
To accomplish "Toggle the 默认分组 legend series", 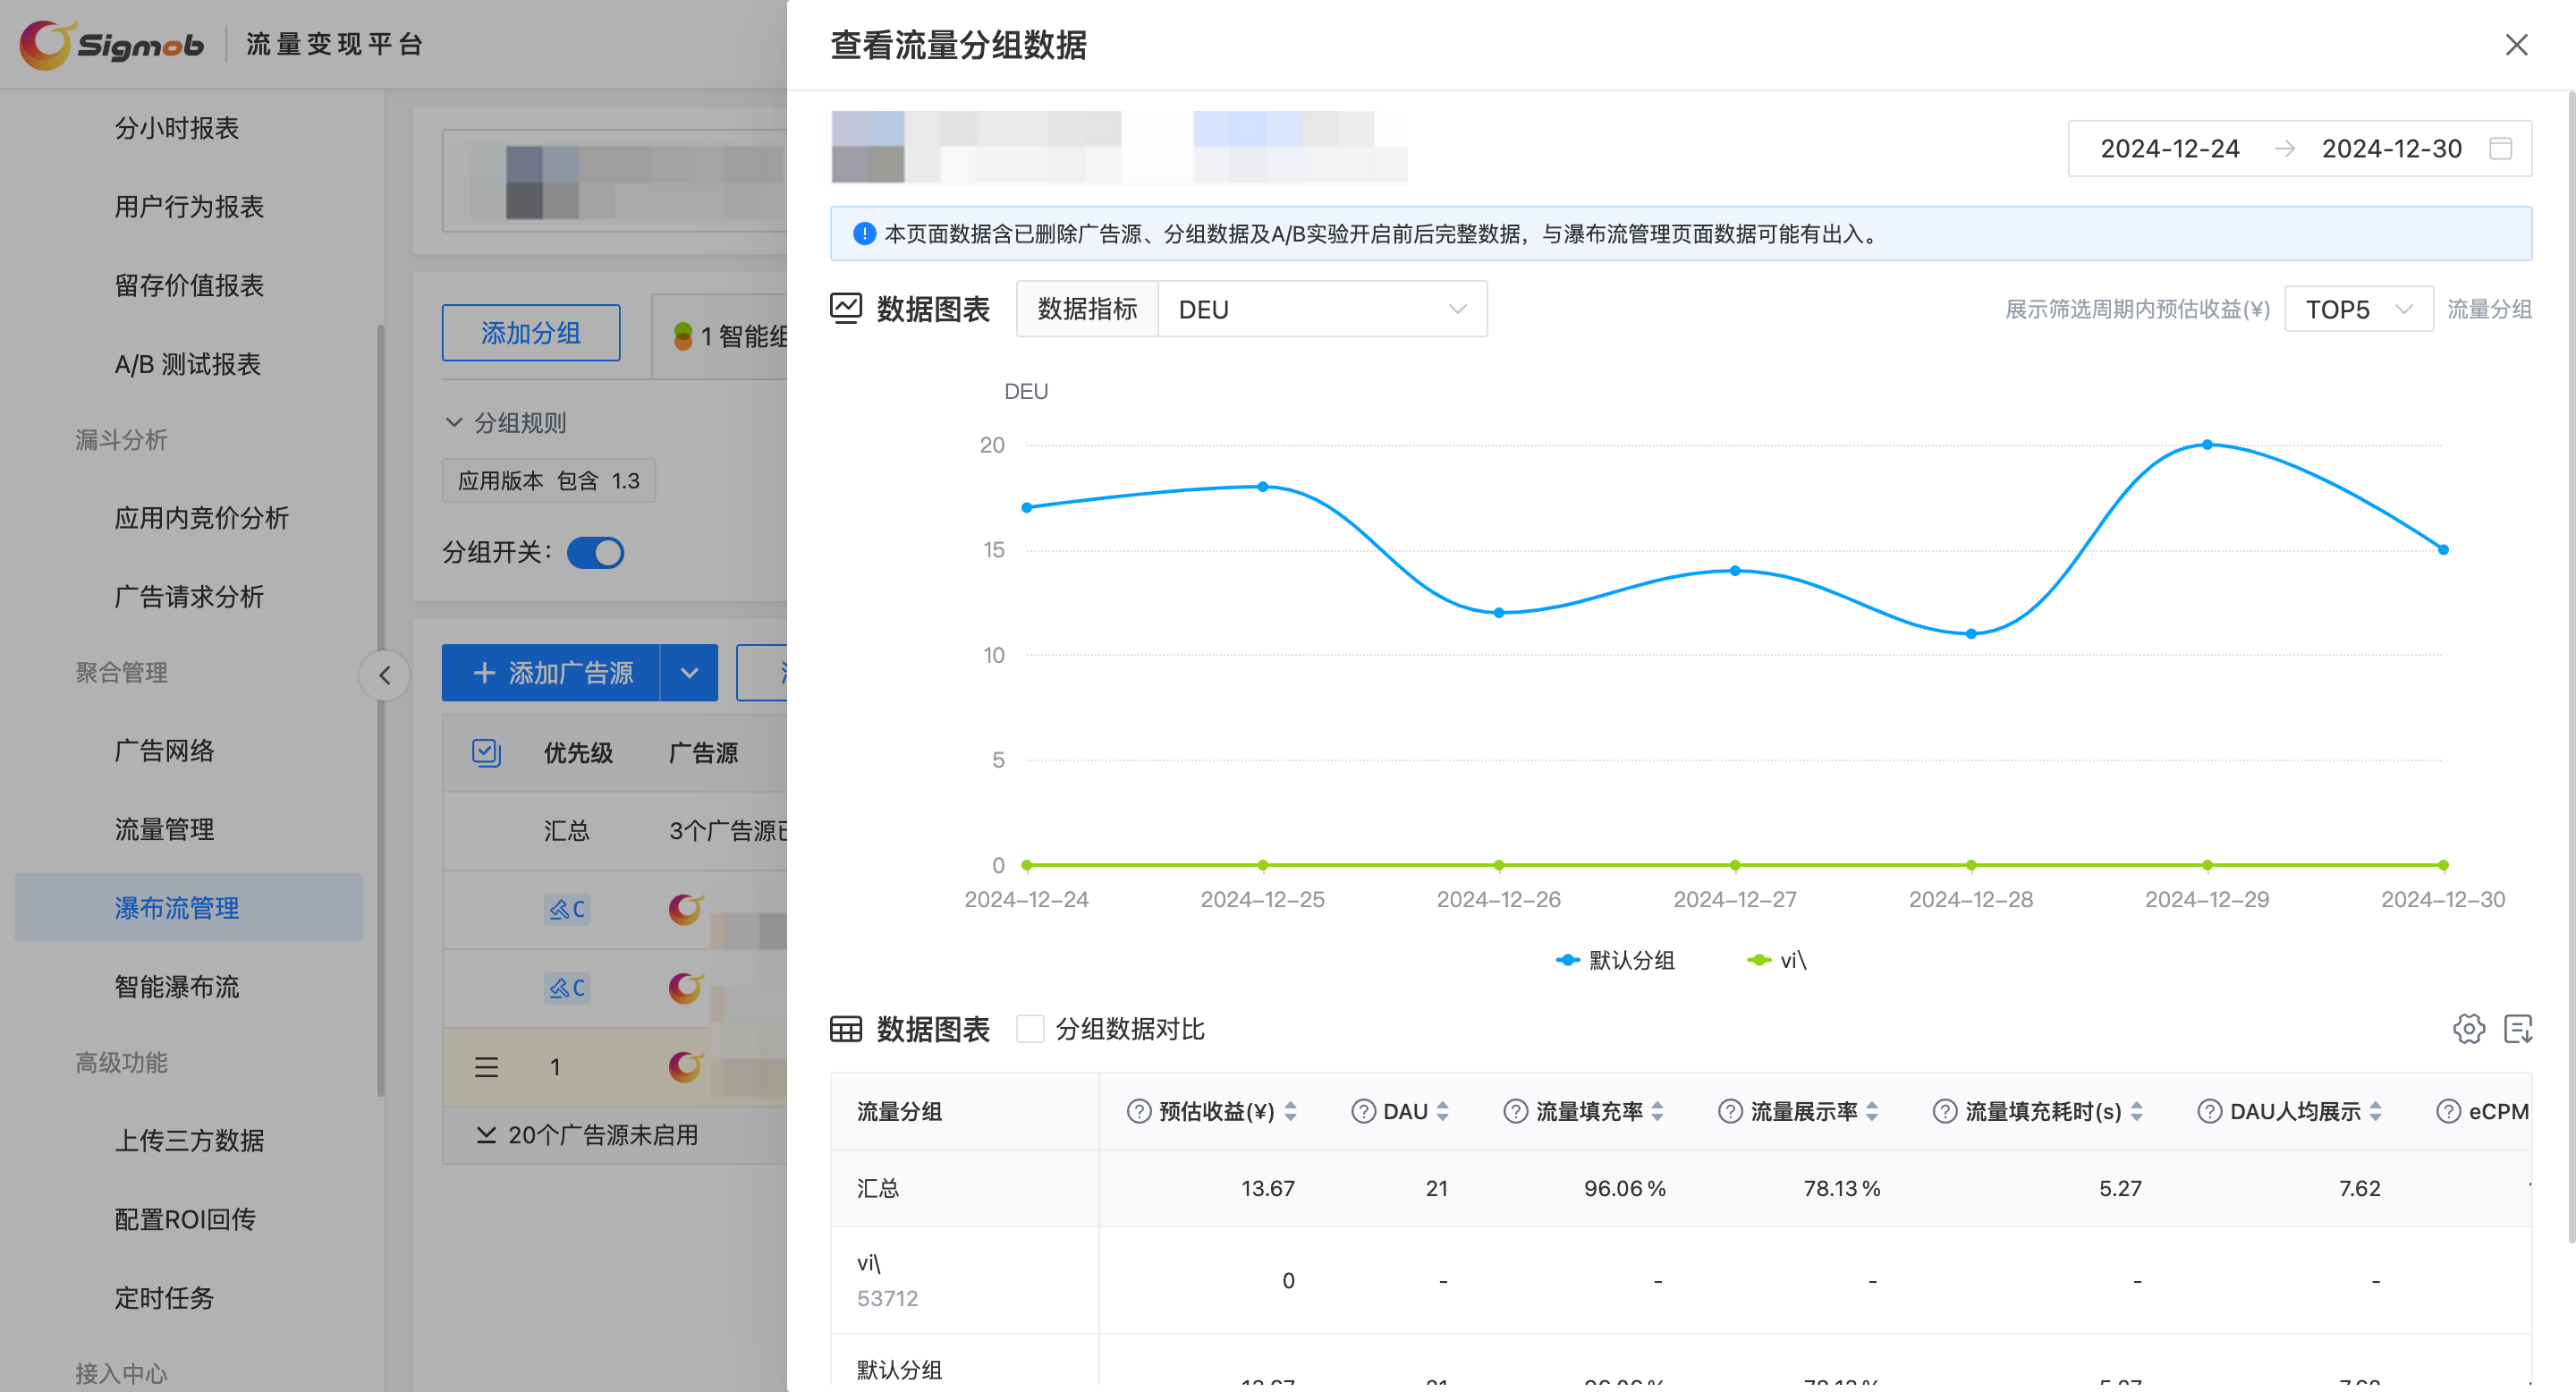I will 1616,960.
